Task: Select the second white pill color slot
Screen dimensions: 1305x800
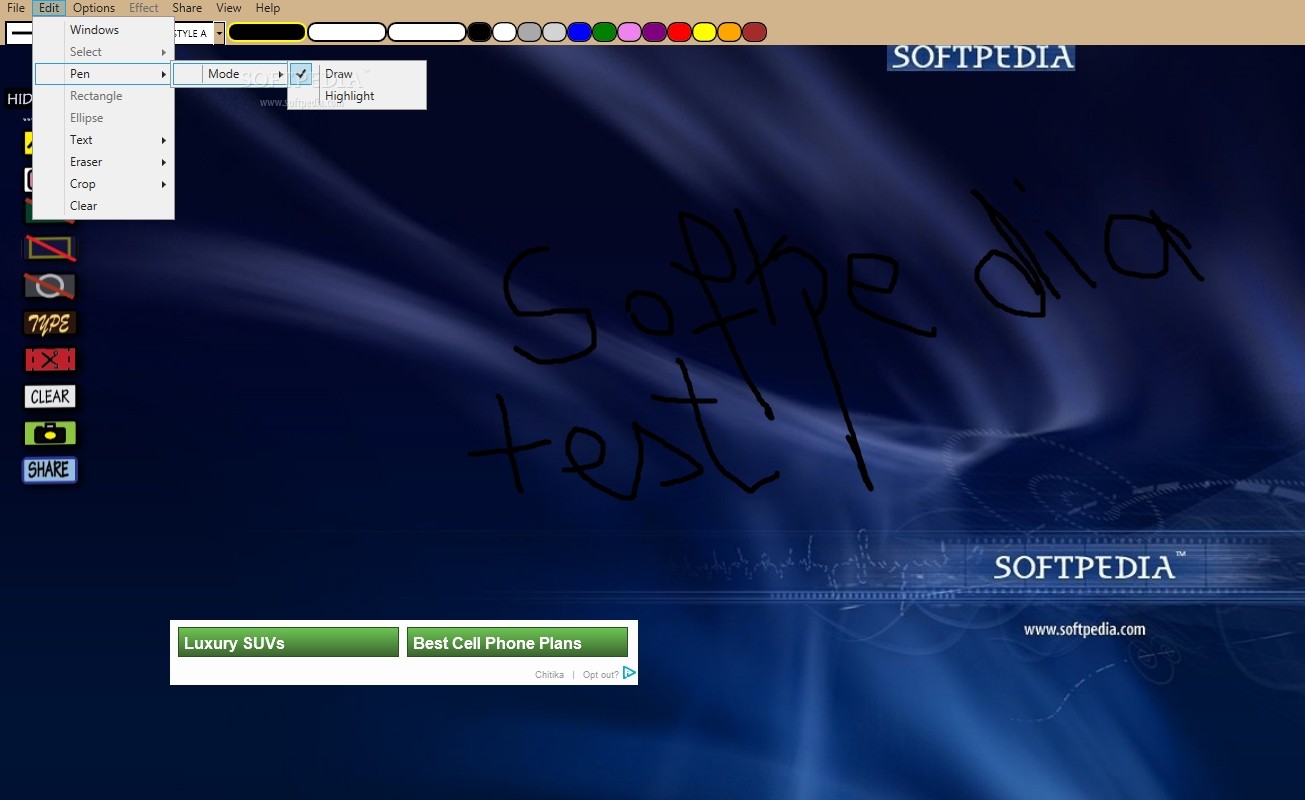Action: (x=427, y=32)
